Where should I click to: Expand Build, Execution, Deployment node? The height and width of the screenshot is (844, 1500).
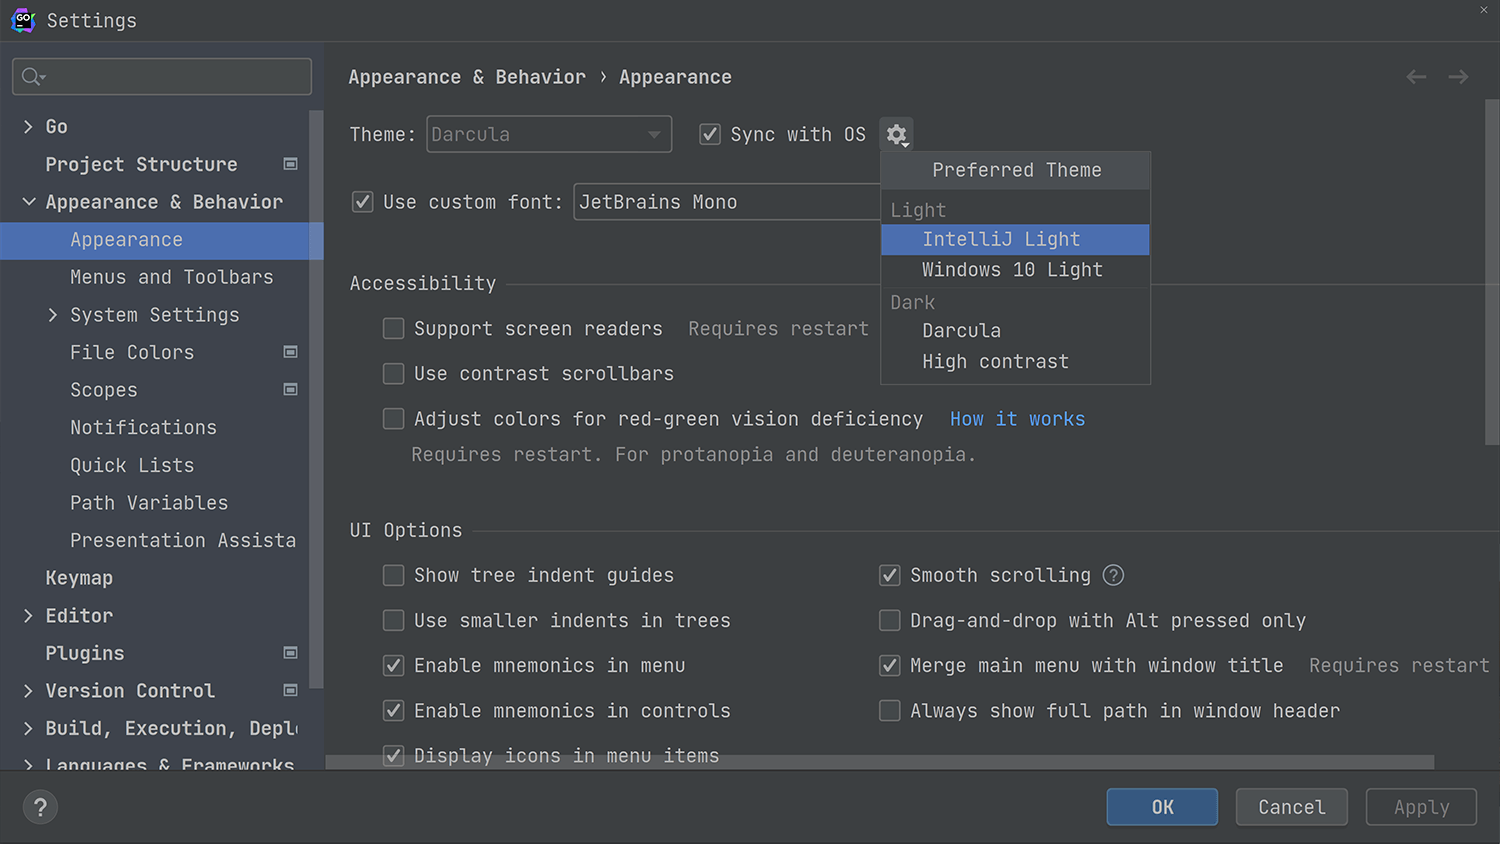tap(28, 729)
